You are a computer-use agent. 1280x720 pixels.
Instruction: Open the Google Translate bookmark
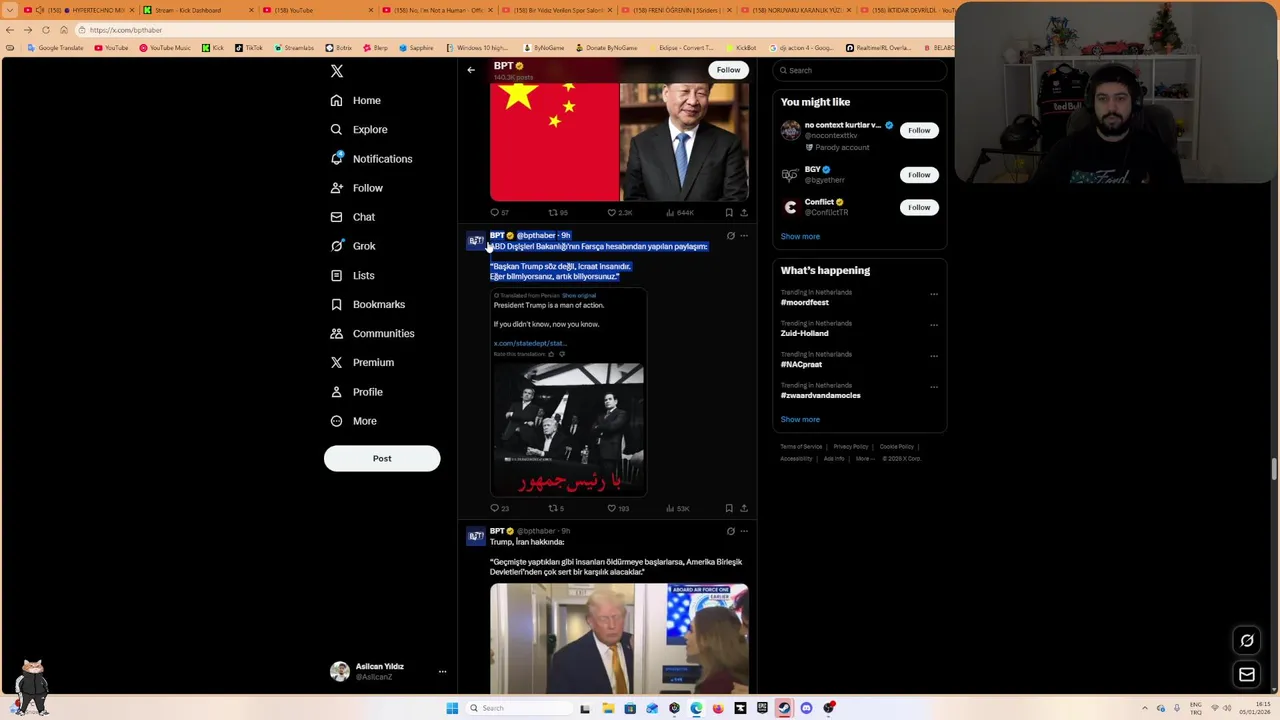pyautogui.click(x=56, y=48)
